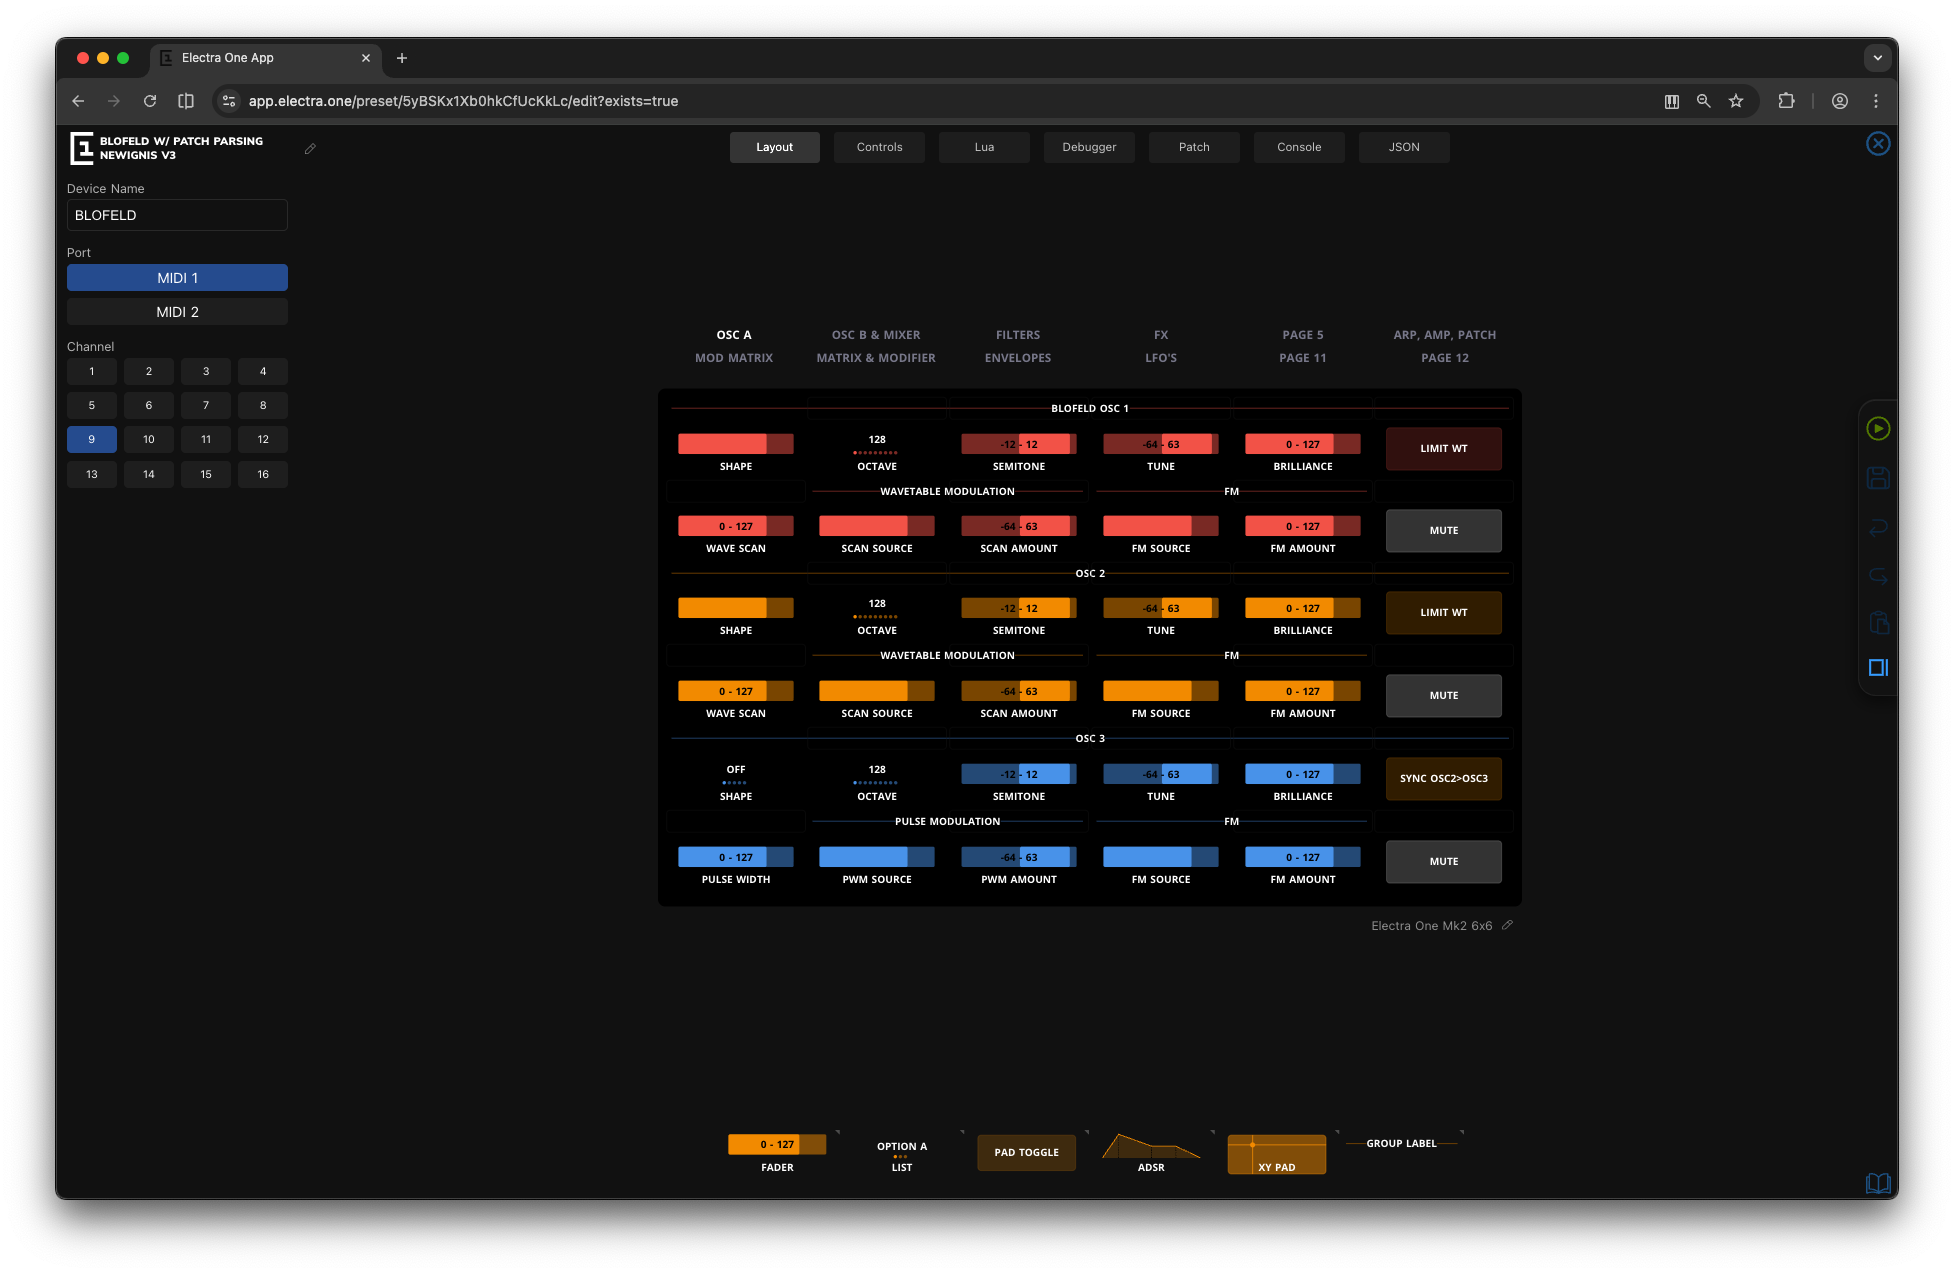
Task: Open the OSC 2 OCTAVE list control
Action: 877,616
